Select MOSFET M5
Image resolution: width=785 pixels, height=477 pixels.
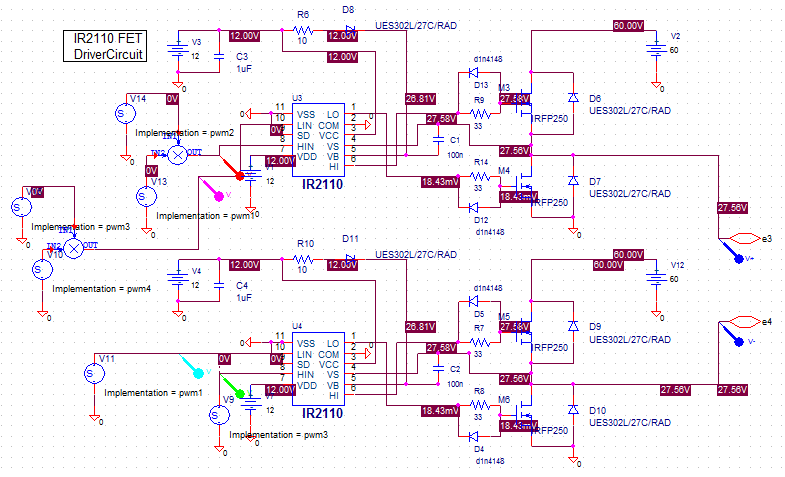tap(524, 332)
